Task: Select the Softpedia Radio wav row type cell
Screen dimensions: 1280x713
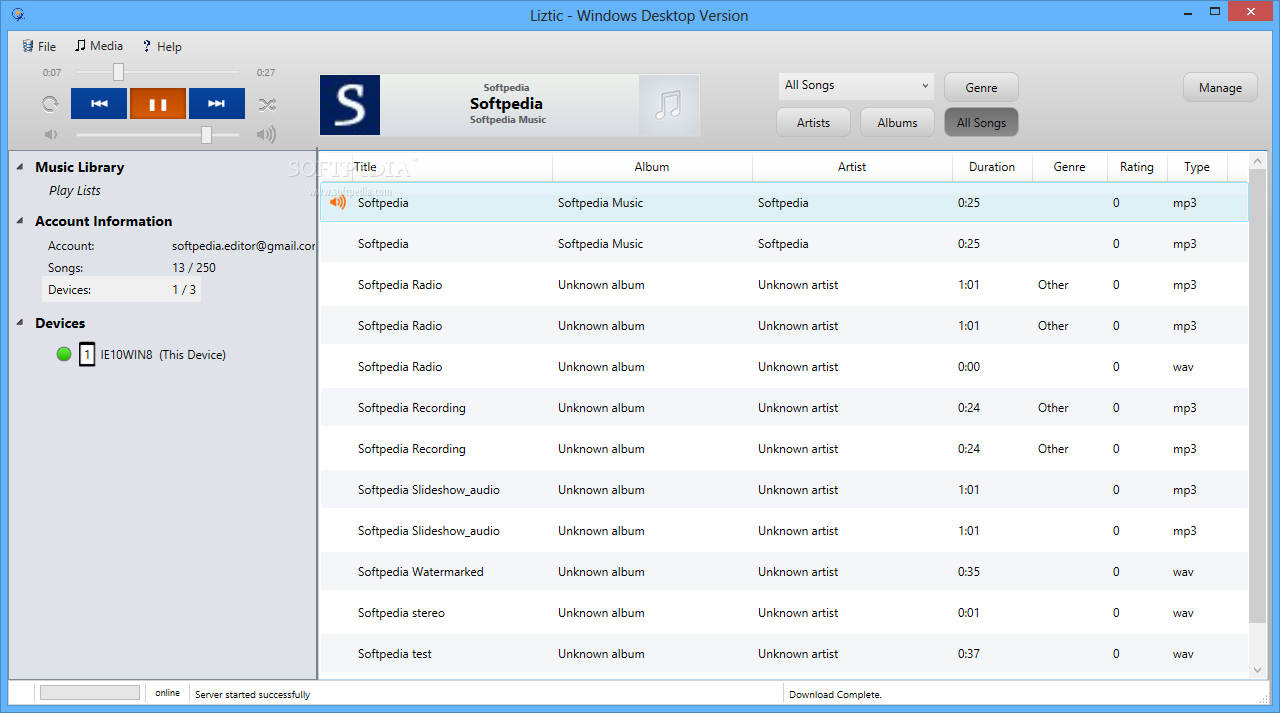Action: tap(1184, 367)
